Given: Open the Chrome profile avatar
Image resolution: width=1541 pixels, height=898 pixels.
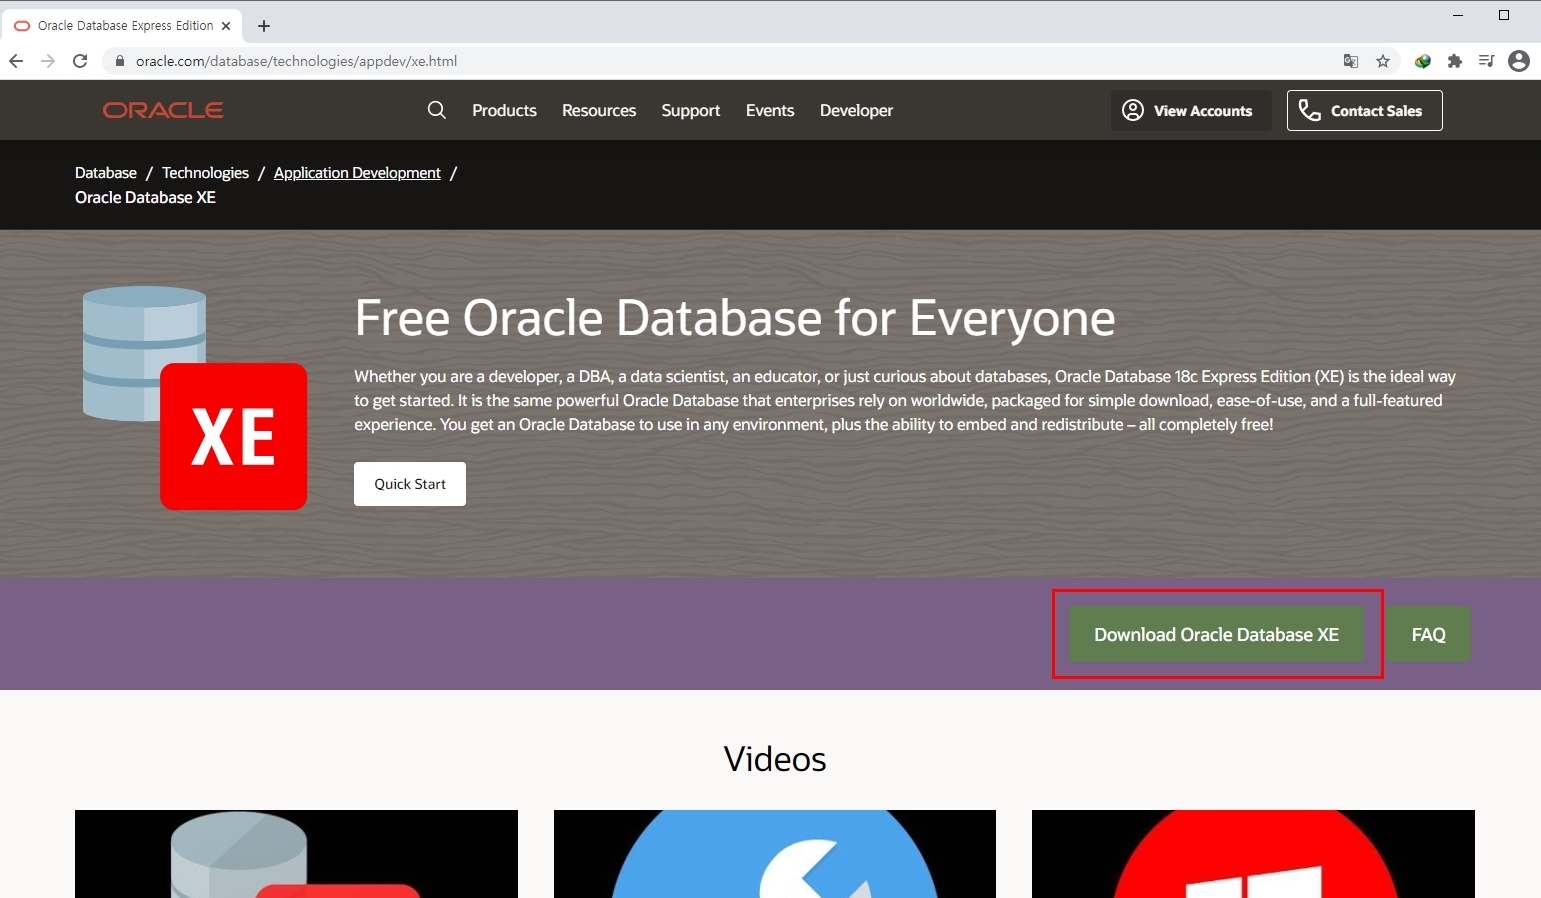Looking at the screenshot, I should click(x=1519, y=61).
